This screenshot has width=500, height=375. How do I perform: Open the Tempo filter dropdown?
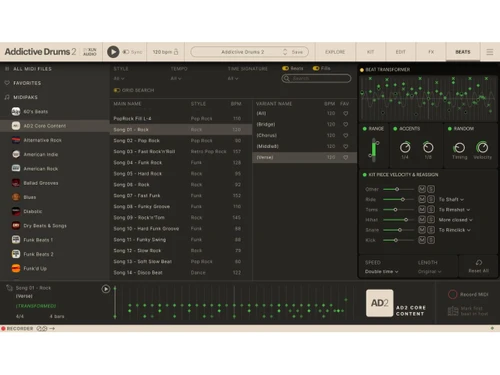(176, 79)
